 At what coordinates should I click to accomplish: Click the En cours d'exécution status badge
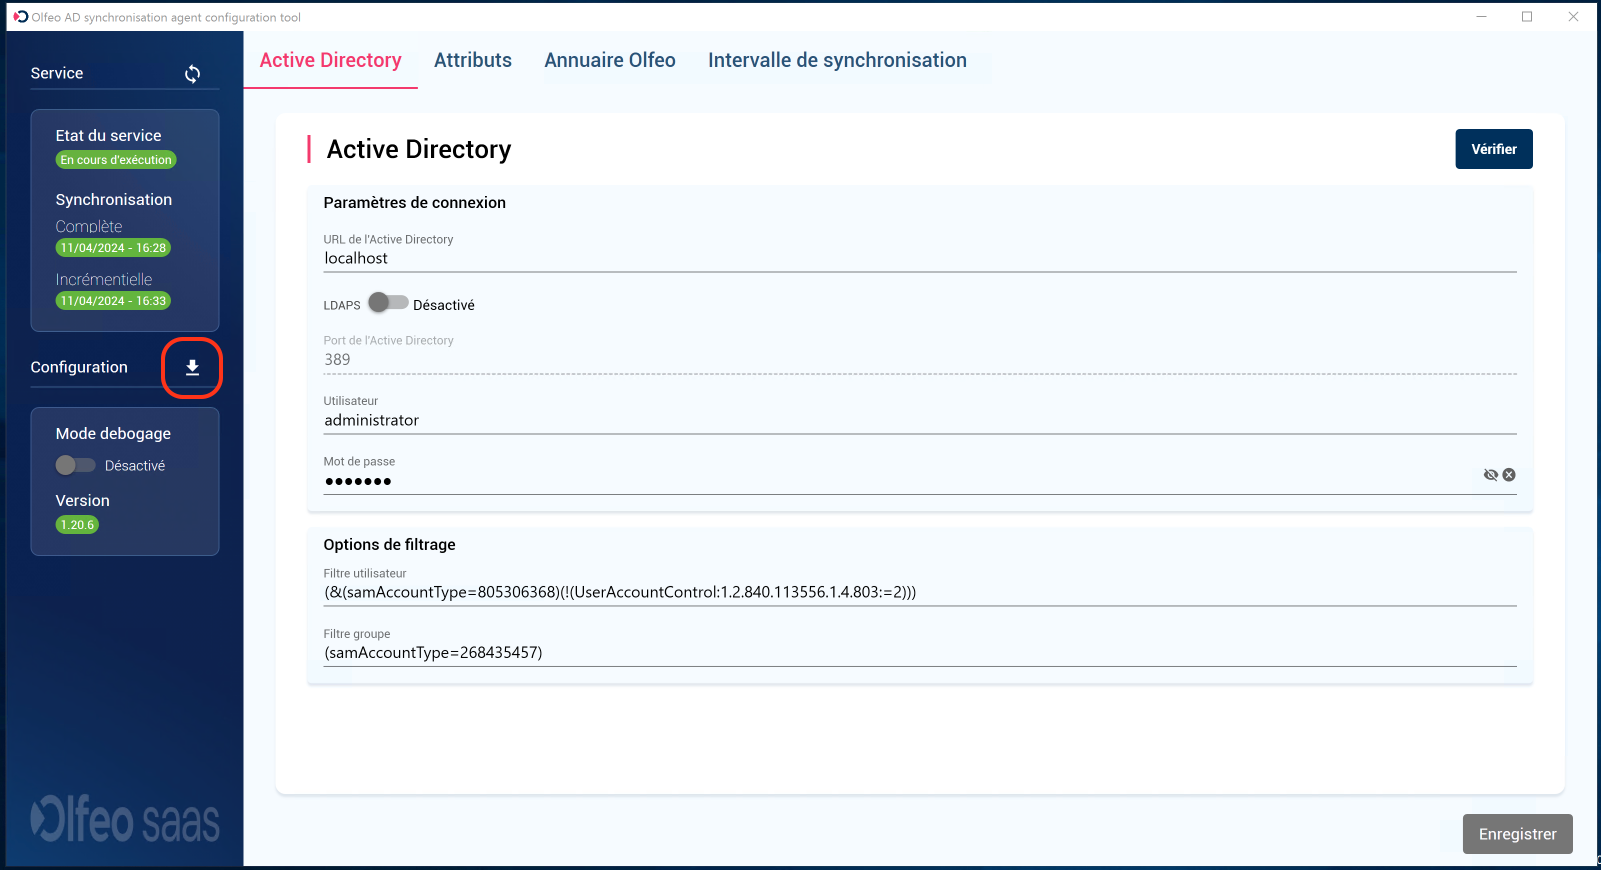click(x=116, y=160)
